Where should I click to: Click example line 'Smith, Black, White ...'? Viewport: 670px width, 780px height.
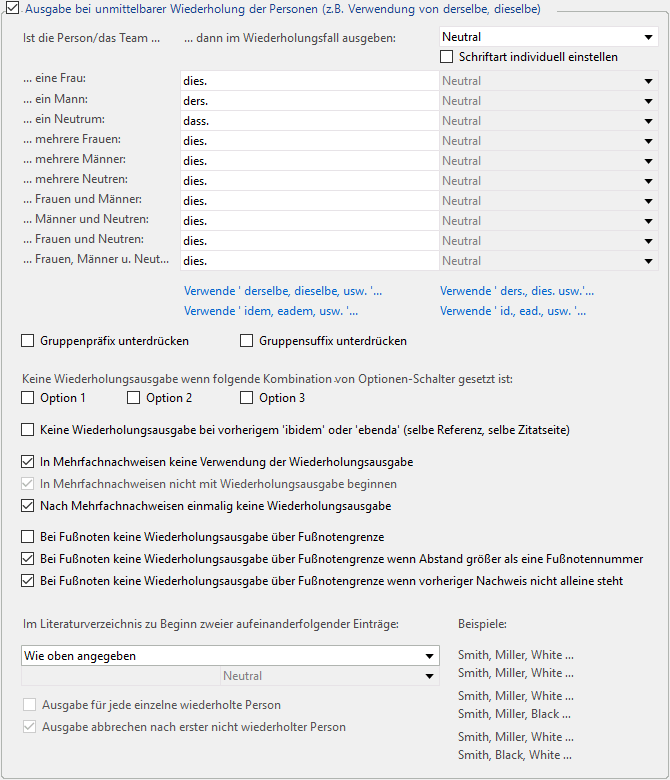tap(515, 755)
